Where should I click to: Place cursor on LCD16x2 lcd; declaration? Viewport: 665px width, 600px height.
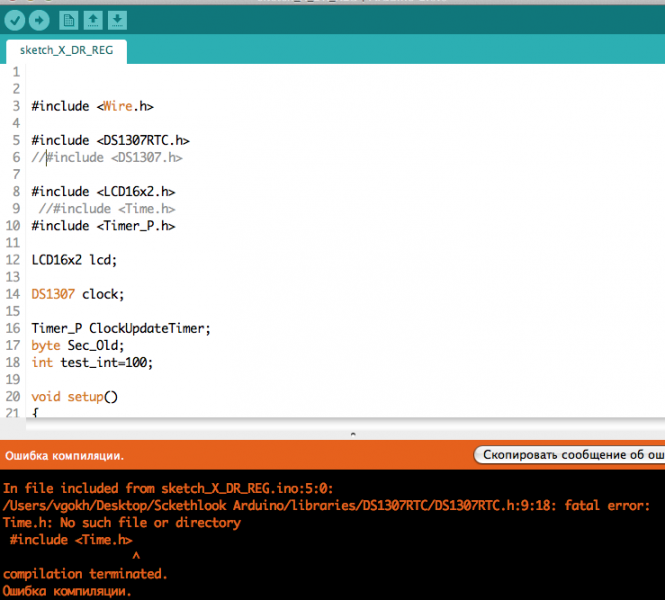(x=74, y=260)
